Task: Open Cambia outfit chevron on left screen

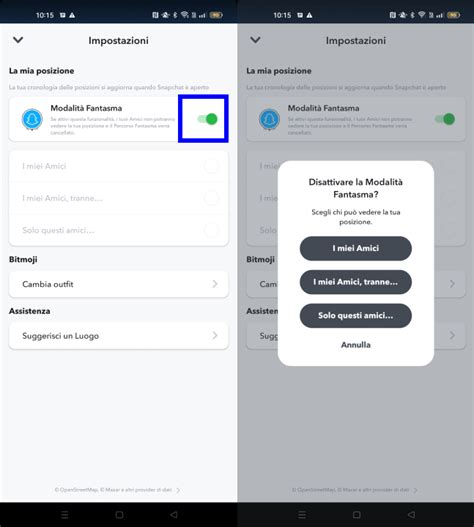Action: tap(215, 284)
